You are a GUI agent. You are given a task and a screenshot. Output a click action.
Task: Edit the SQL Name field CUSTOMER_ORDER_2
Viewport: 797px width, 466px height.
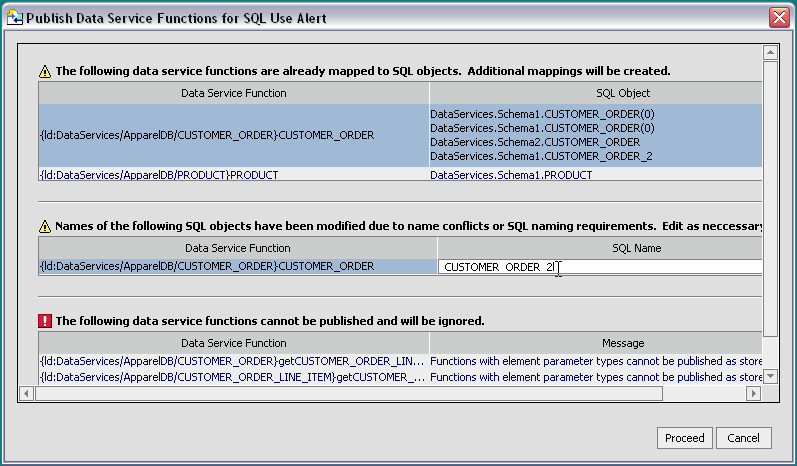pos(600,267)
